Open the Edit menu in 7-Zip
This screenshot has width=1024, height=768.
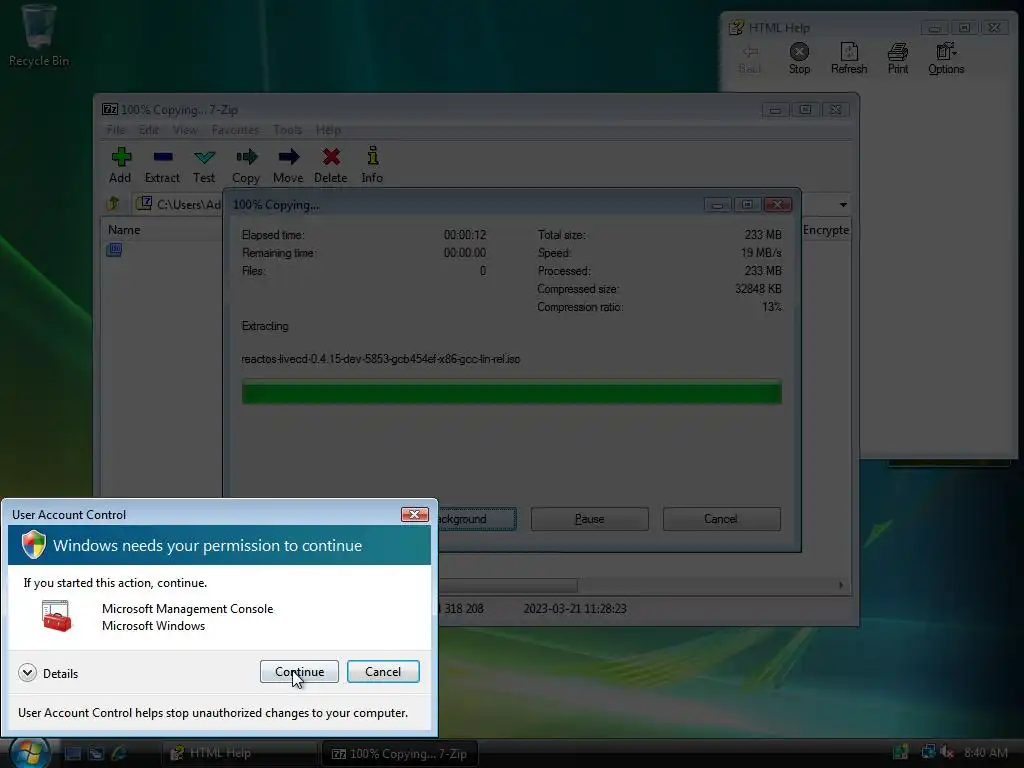[x=149, y=130]
